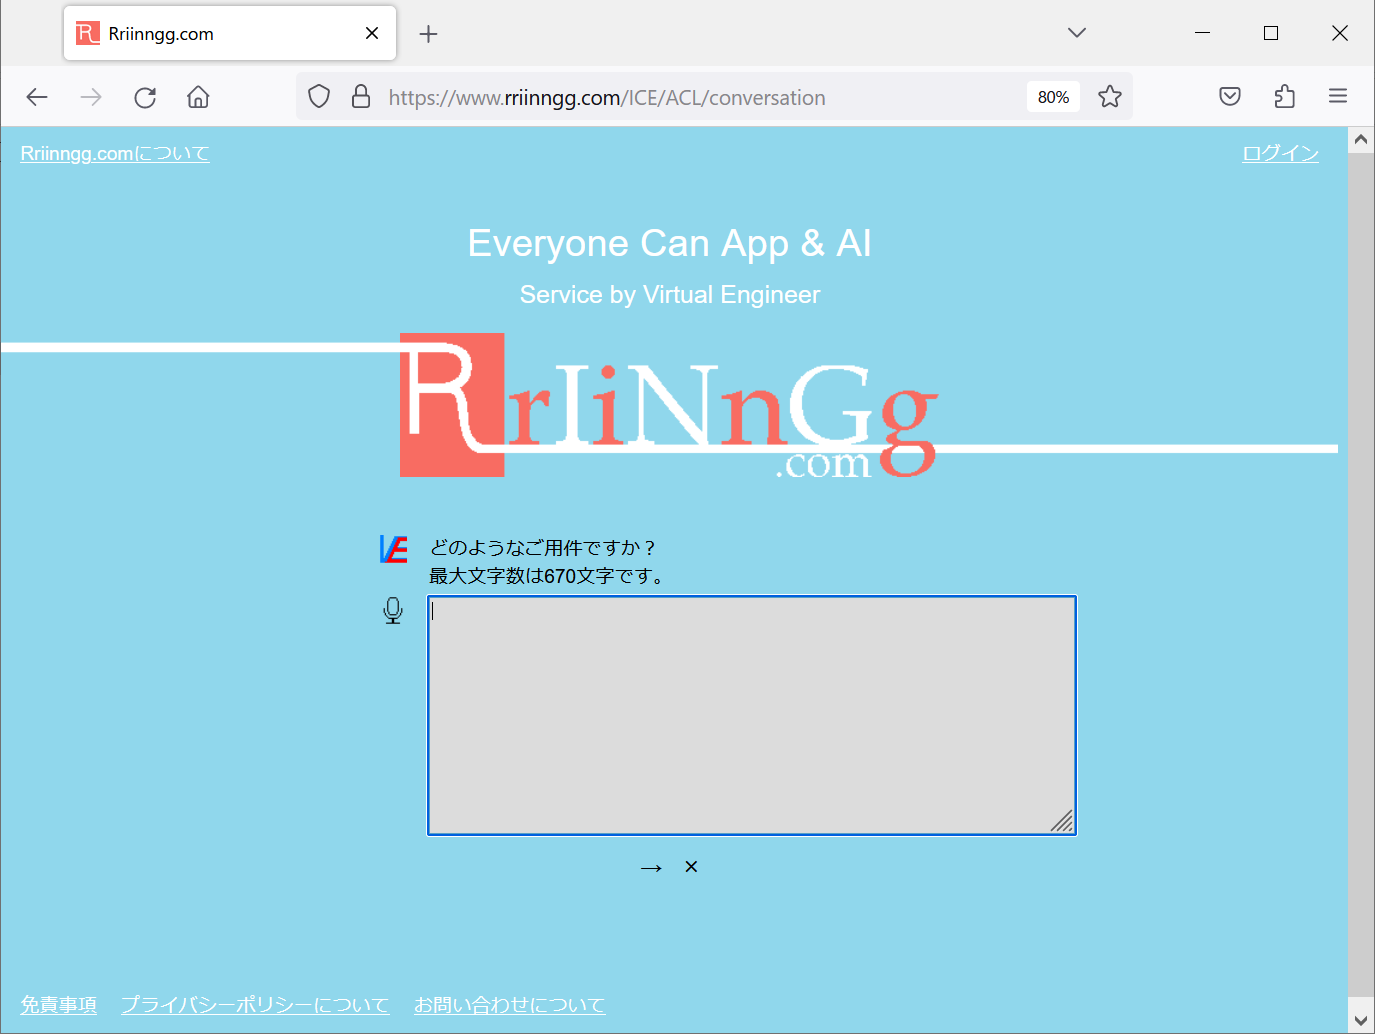1375x1034 pixels.
Task: Close the Rriinngg.com tab
Action: [x=372, y=33]
